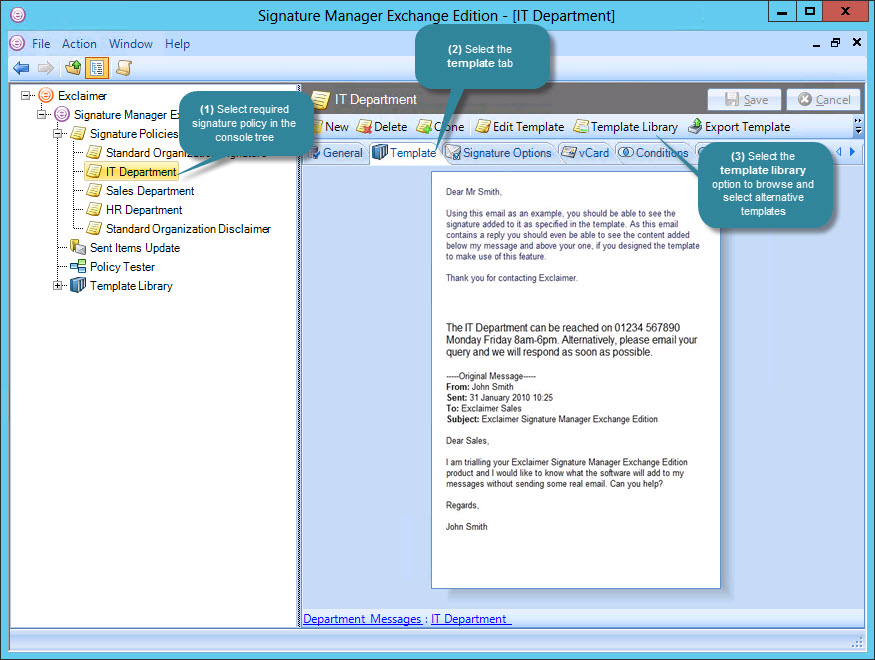This screenshot has height=660, width=875.
Task: Open the toolbar overflow chevron
Action: pos(858,127)
